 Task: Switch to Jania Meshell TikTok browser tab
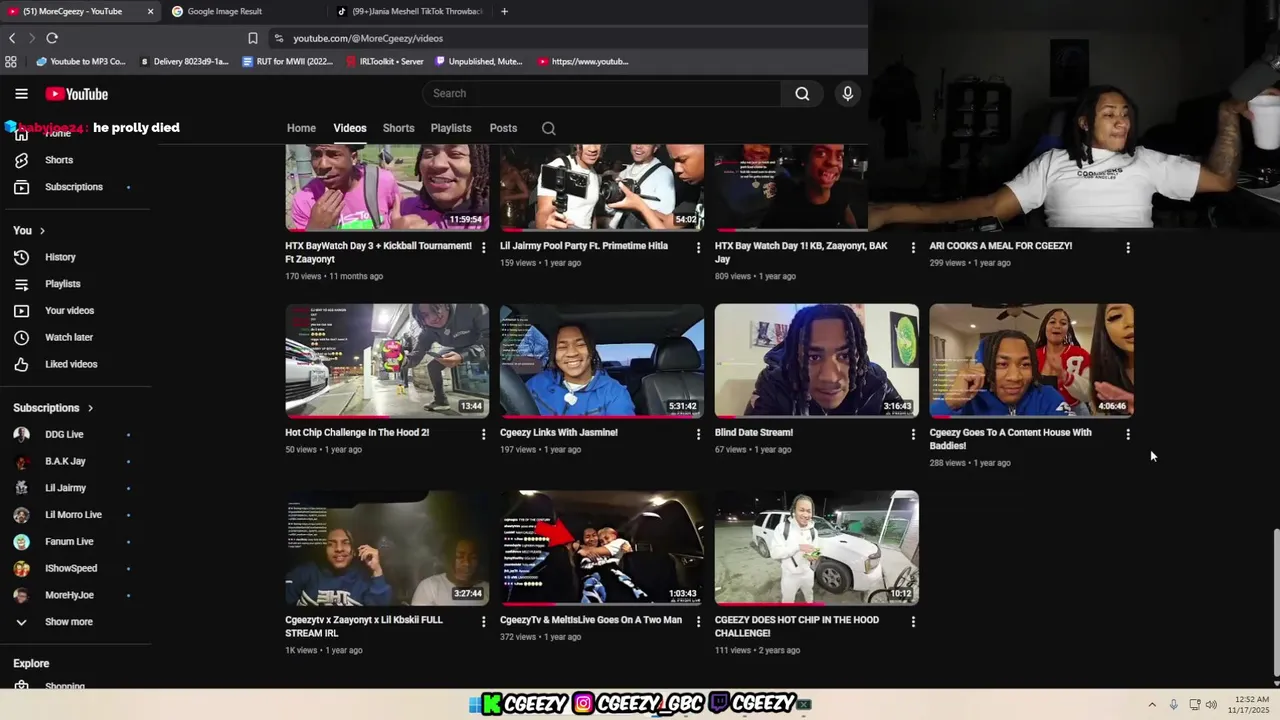click(410, 11)
